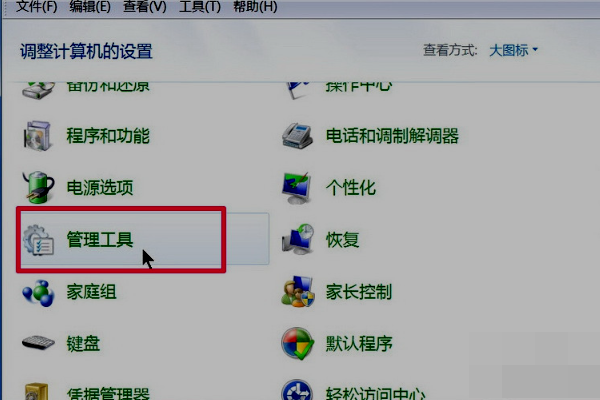Screen dimensions: 600x400
Task: Open the 程序和功能 icon
Action: 37,136
